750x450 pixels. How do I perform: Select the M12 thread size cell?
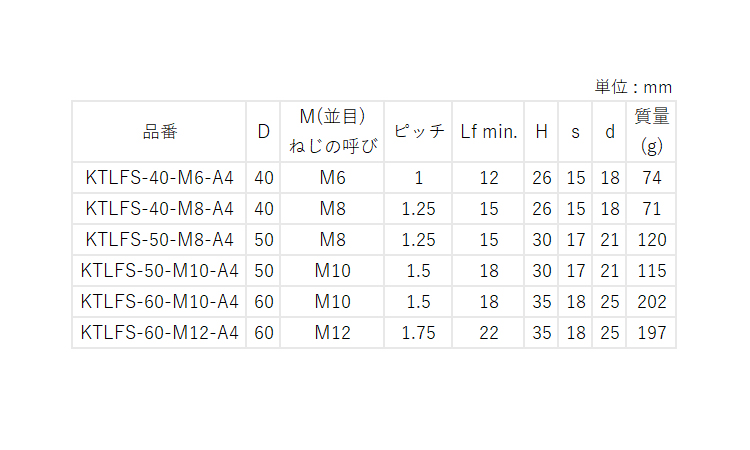[333, 333]
